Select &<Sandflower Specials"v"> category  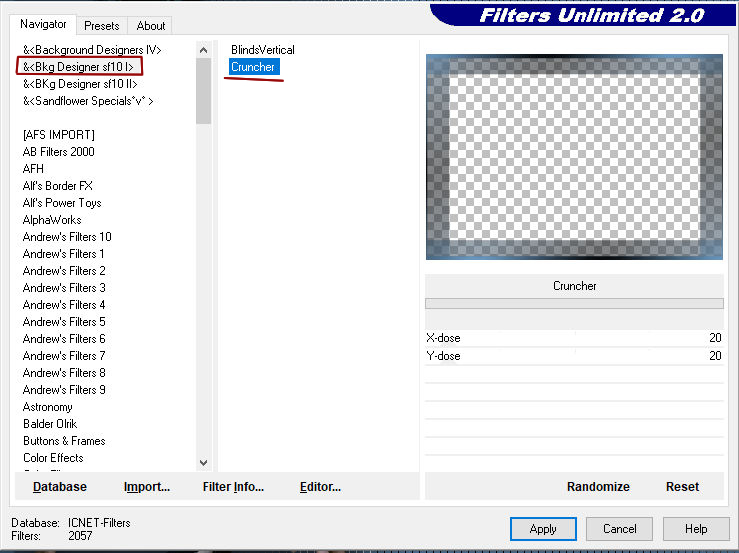(x=88, y=101)
